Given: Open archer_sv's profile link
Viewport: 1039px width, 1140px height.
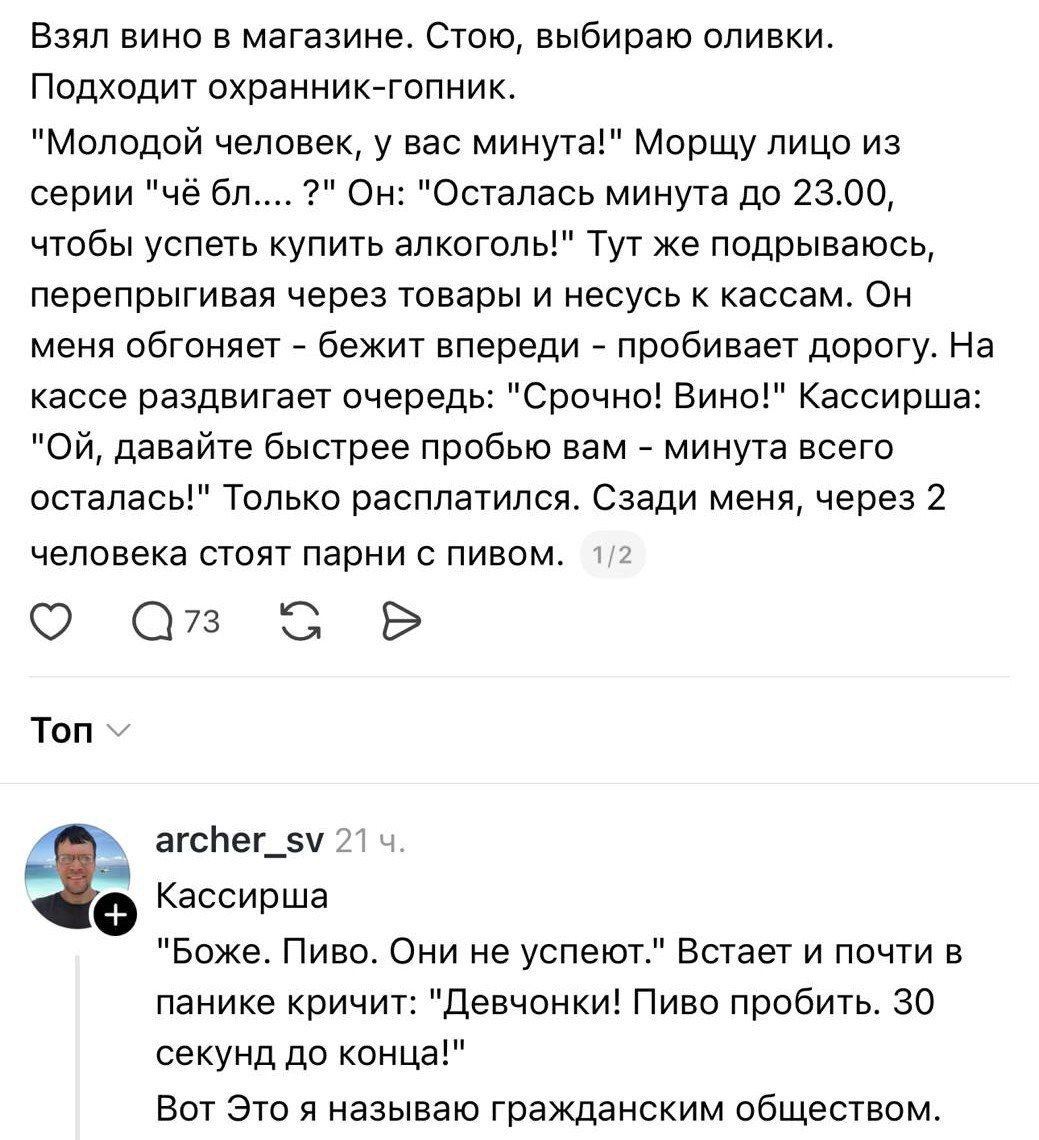Looking at the screenshot, I should point(237,839).
